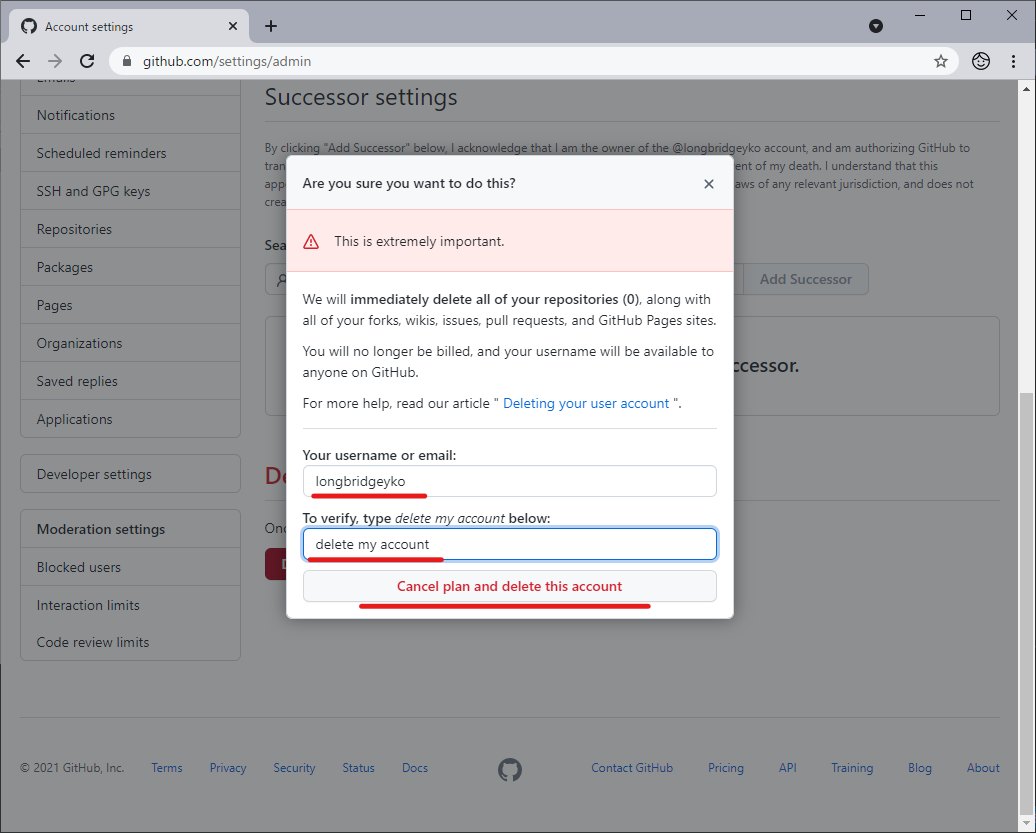Open the Terms footer link

pyautogui.click(x=166, y=768)
